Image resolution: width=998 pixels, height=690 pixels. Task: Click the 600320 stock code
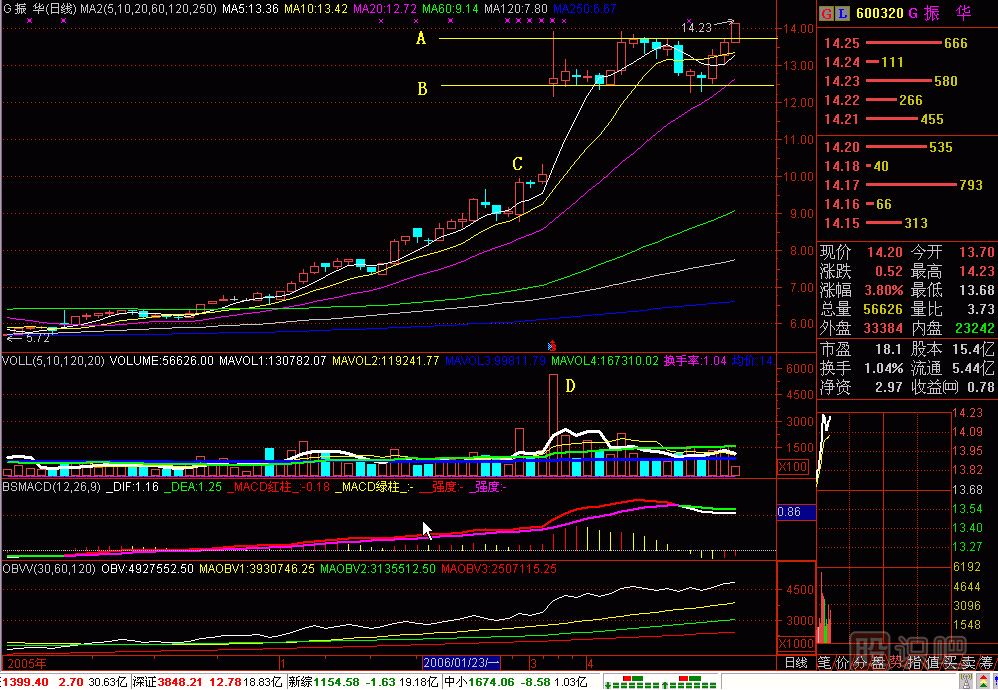click(881, 13)
